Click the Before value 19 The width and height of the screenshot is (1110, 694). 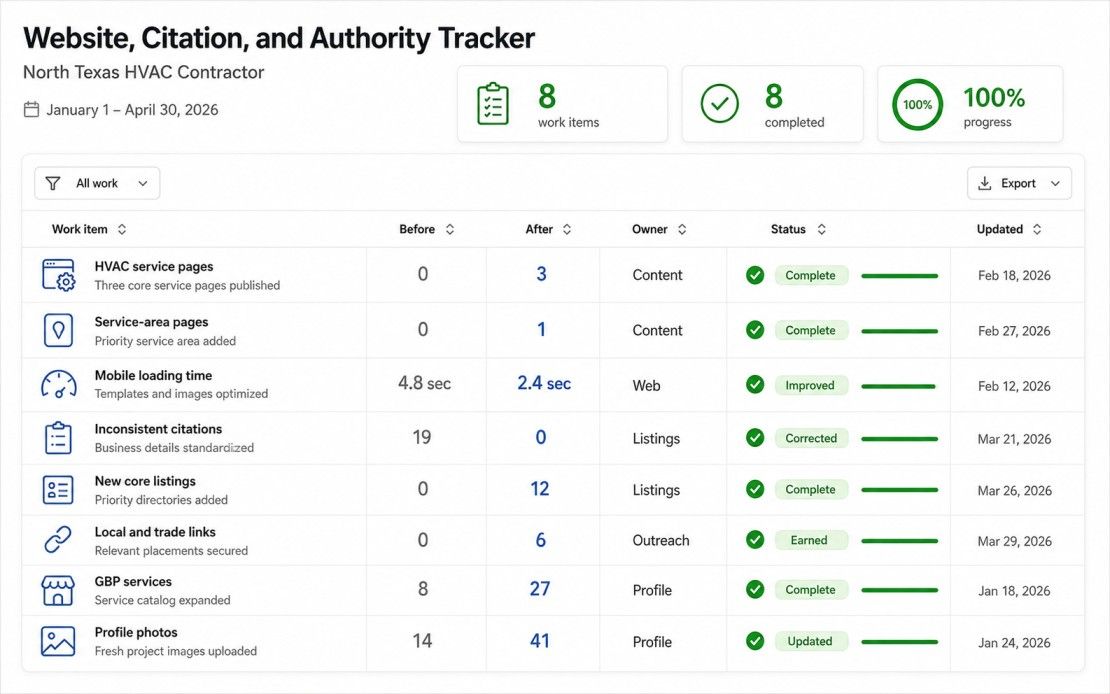422,437
